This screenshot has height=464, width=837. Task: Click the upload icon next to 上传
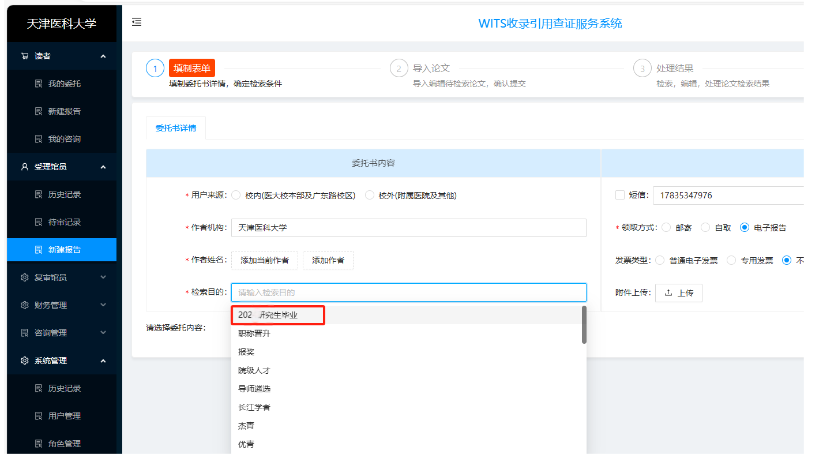(668, 293)
